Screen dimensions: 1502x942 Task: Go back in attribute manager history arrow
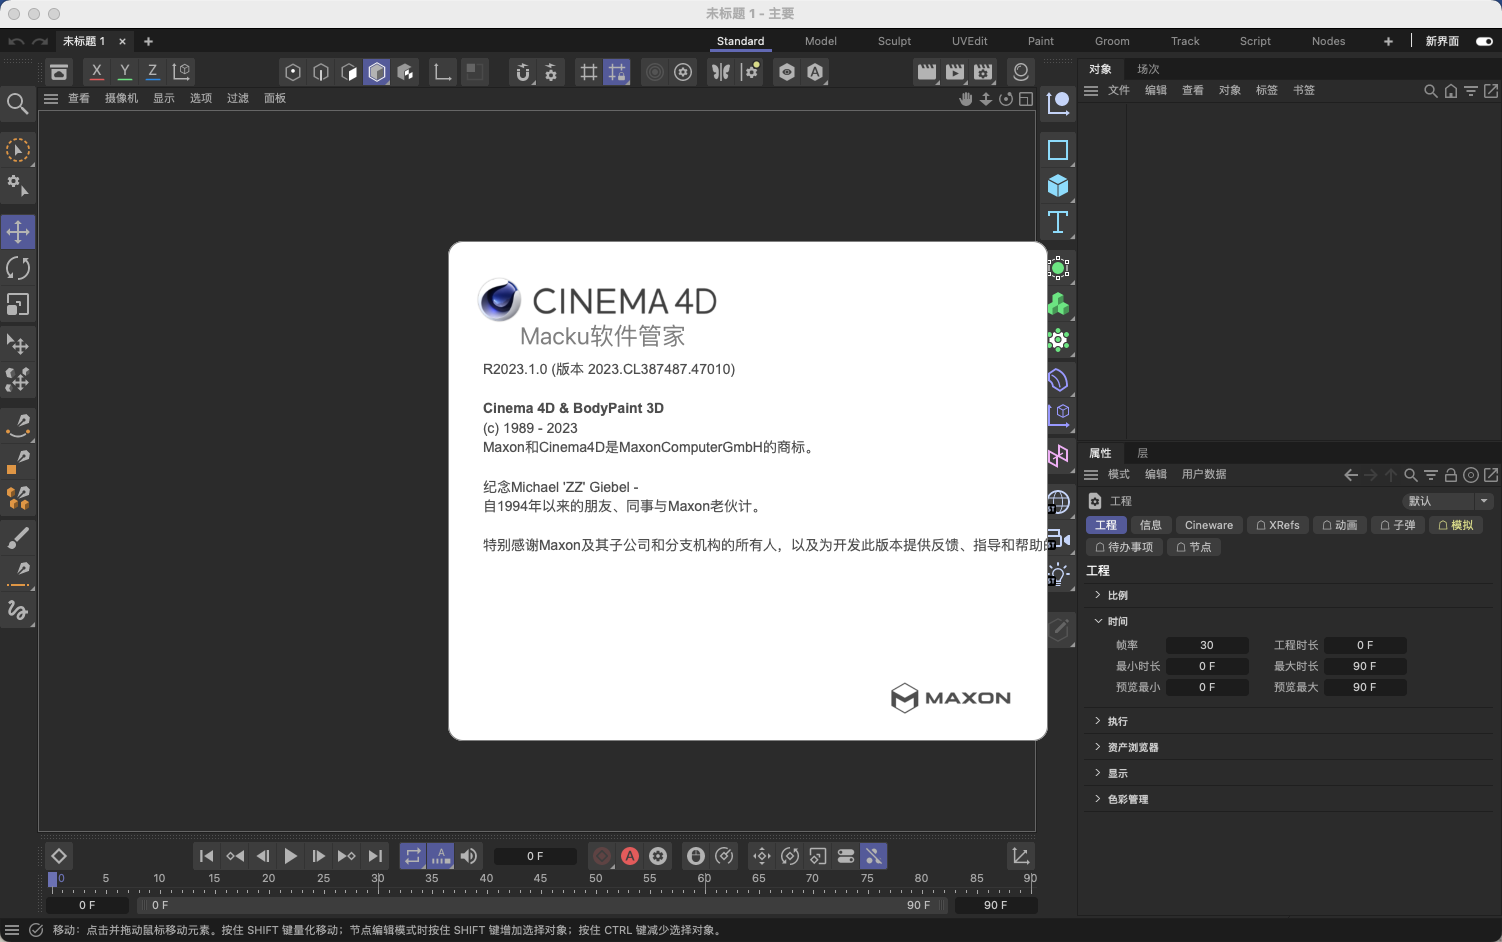click(x=1351, y=475)
